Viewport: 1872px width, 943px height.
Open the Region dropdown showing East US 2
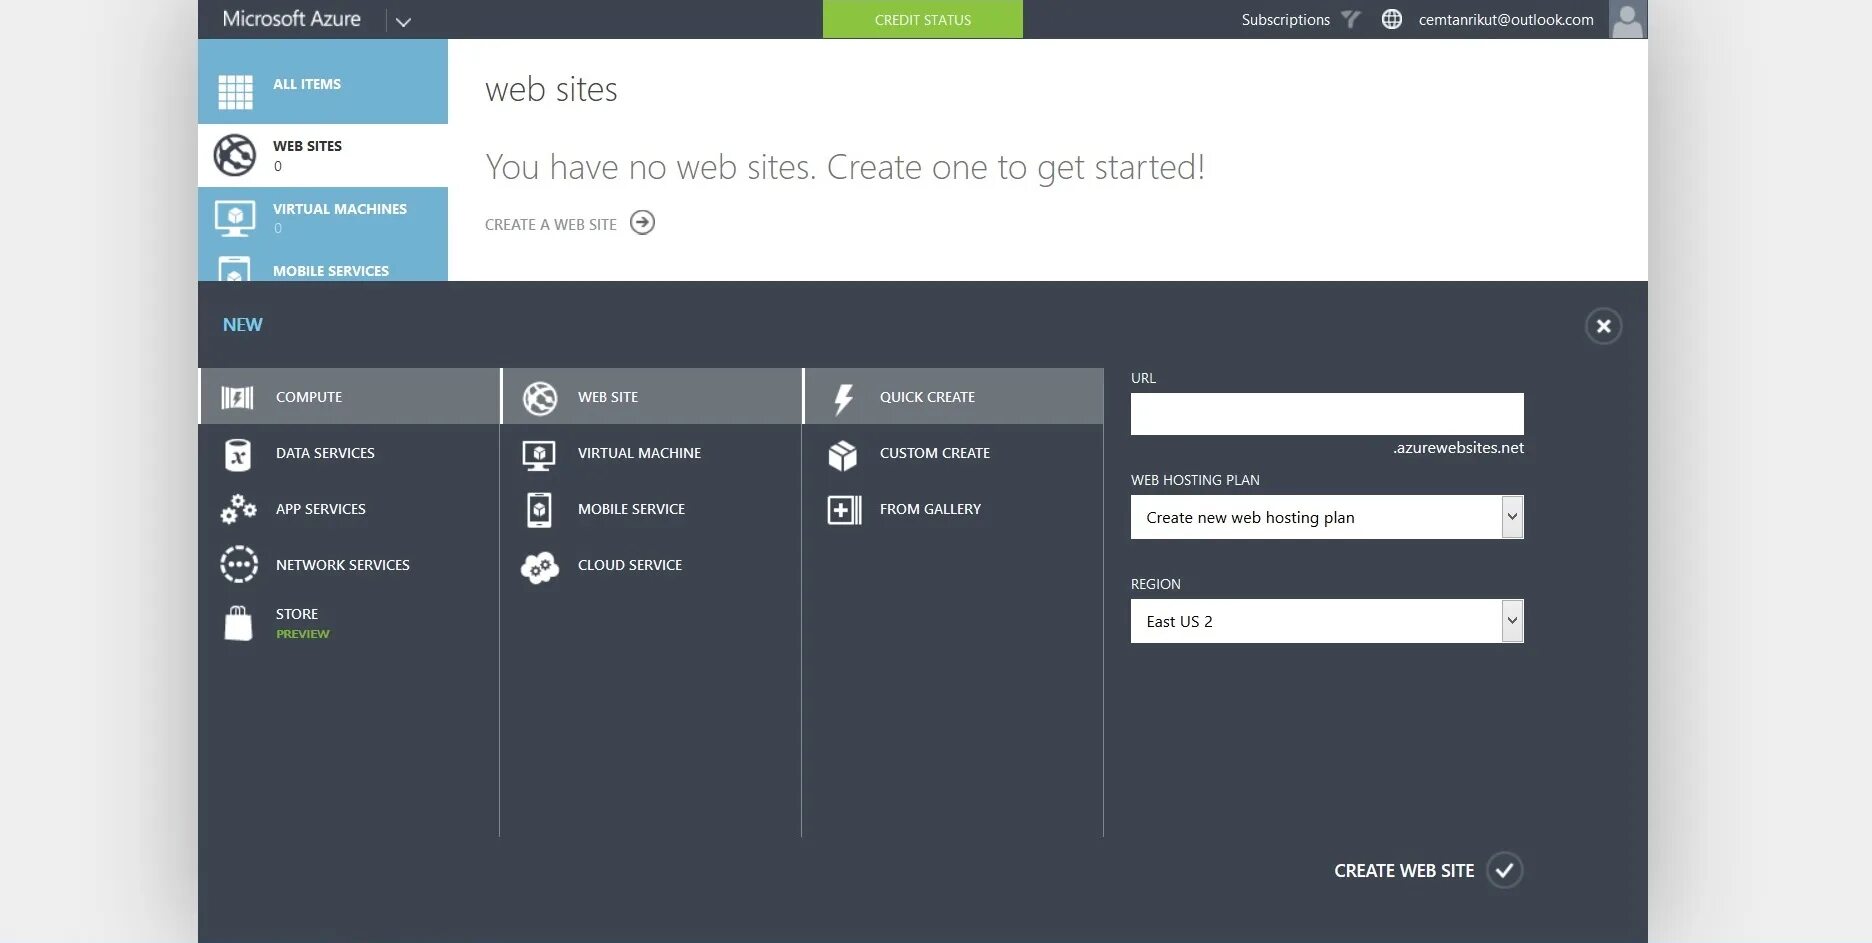coord(1327,621)
